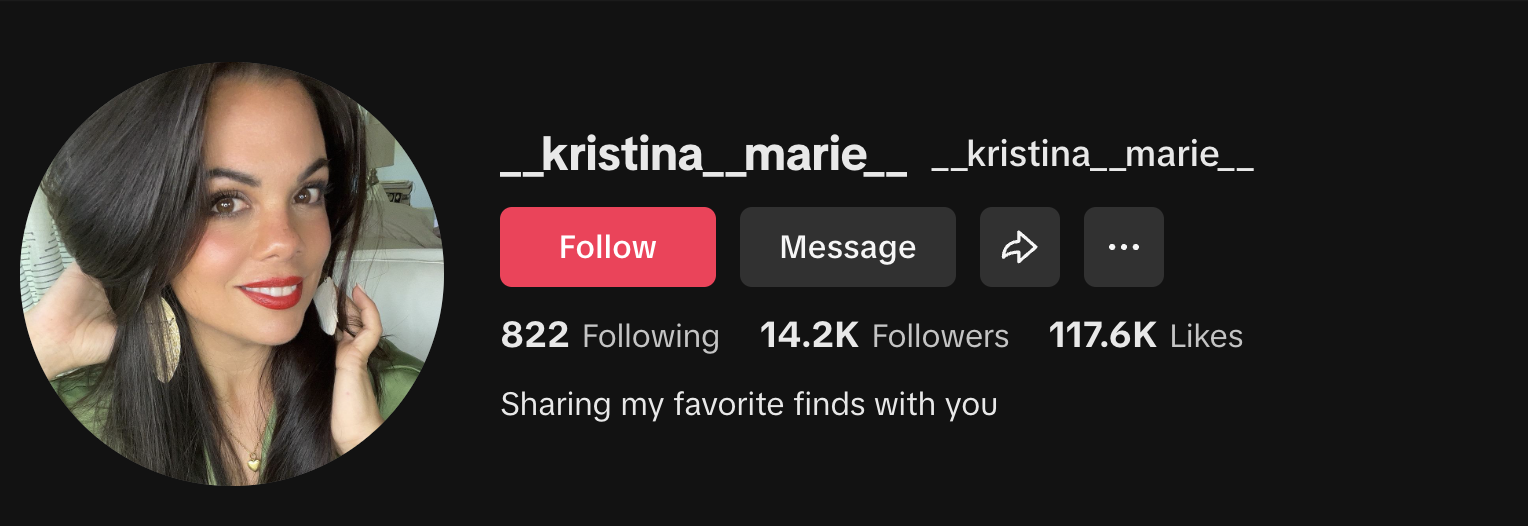Click the 14.2K followers count
This screenshot has height=526, width=1528.
(x=809, y=336)
